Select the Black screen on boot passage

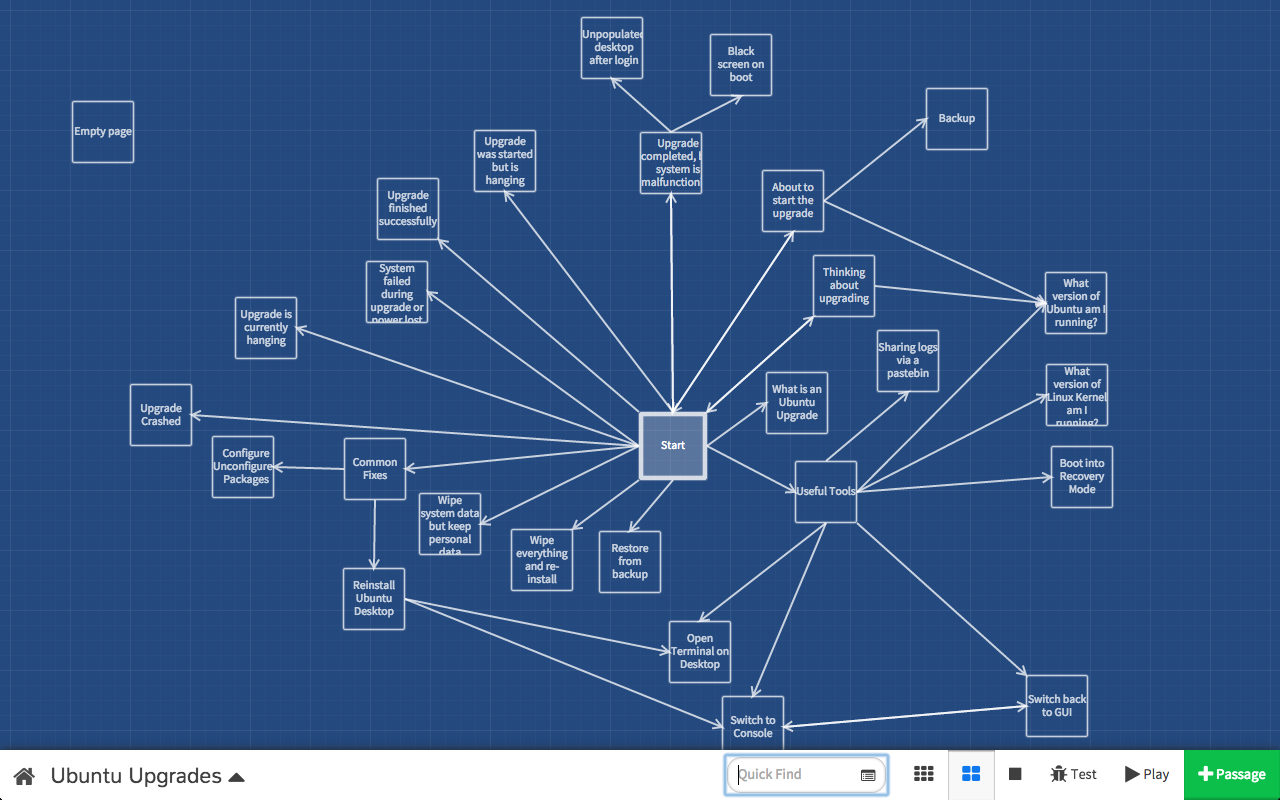click(741, 65)
